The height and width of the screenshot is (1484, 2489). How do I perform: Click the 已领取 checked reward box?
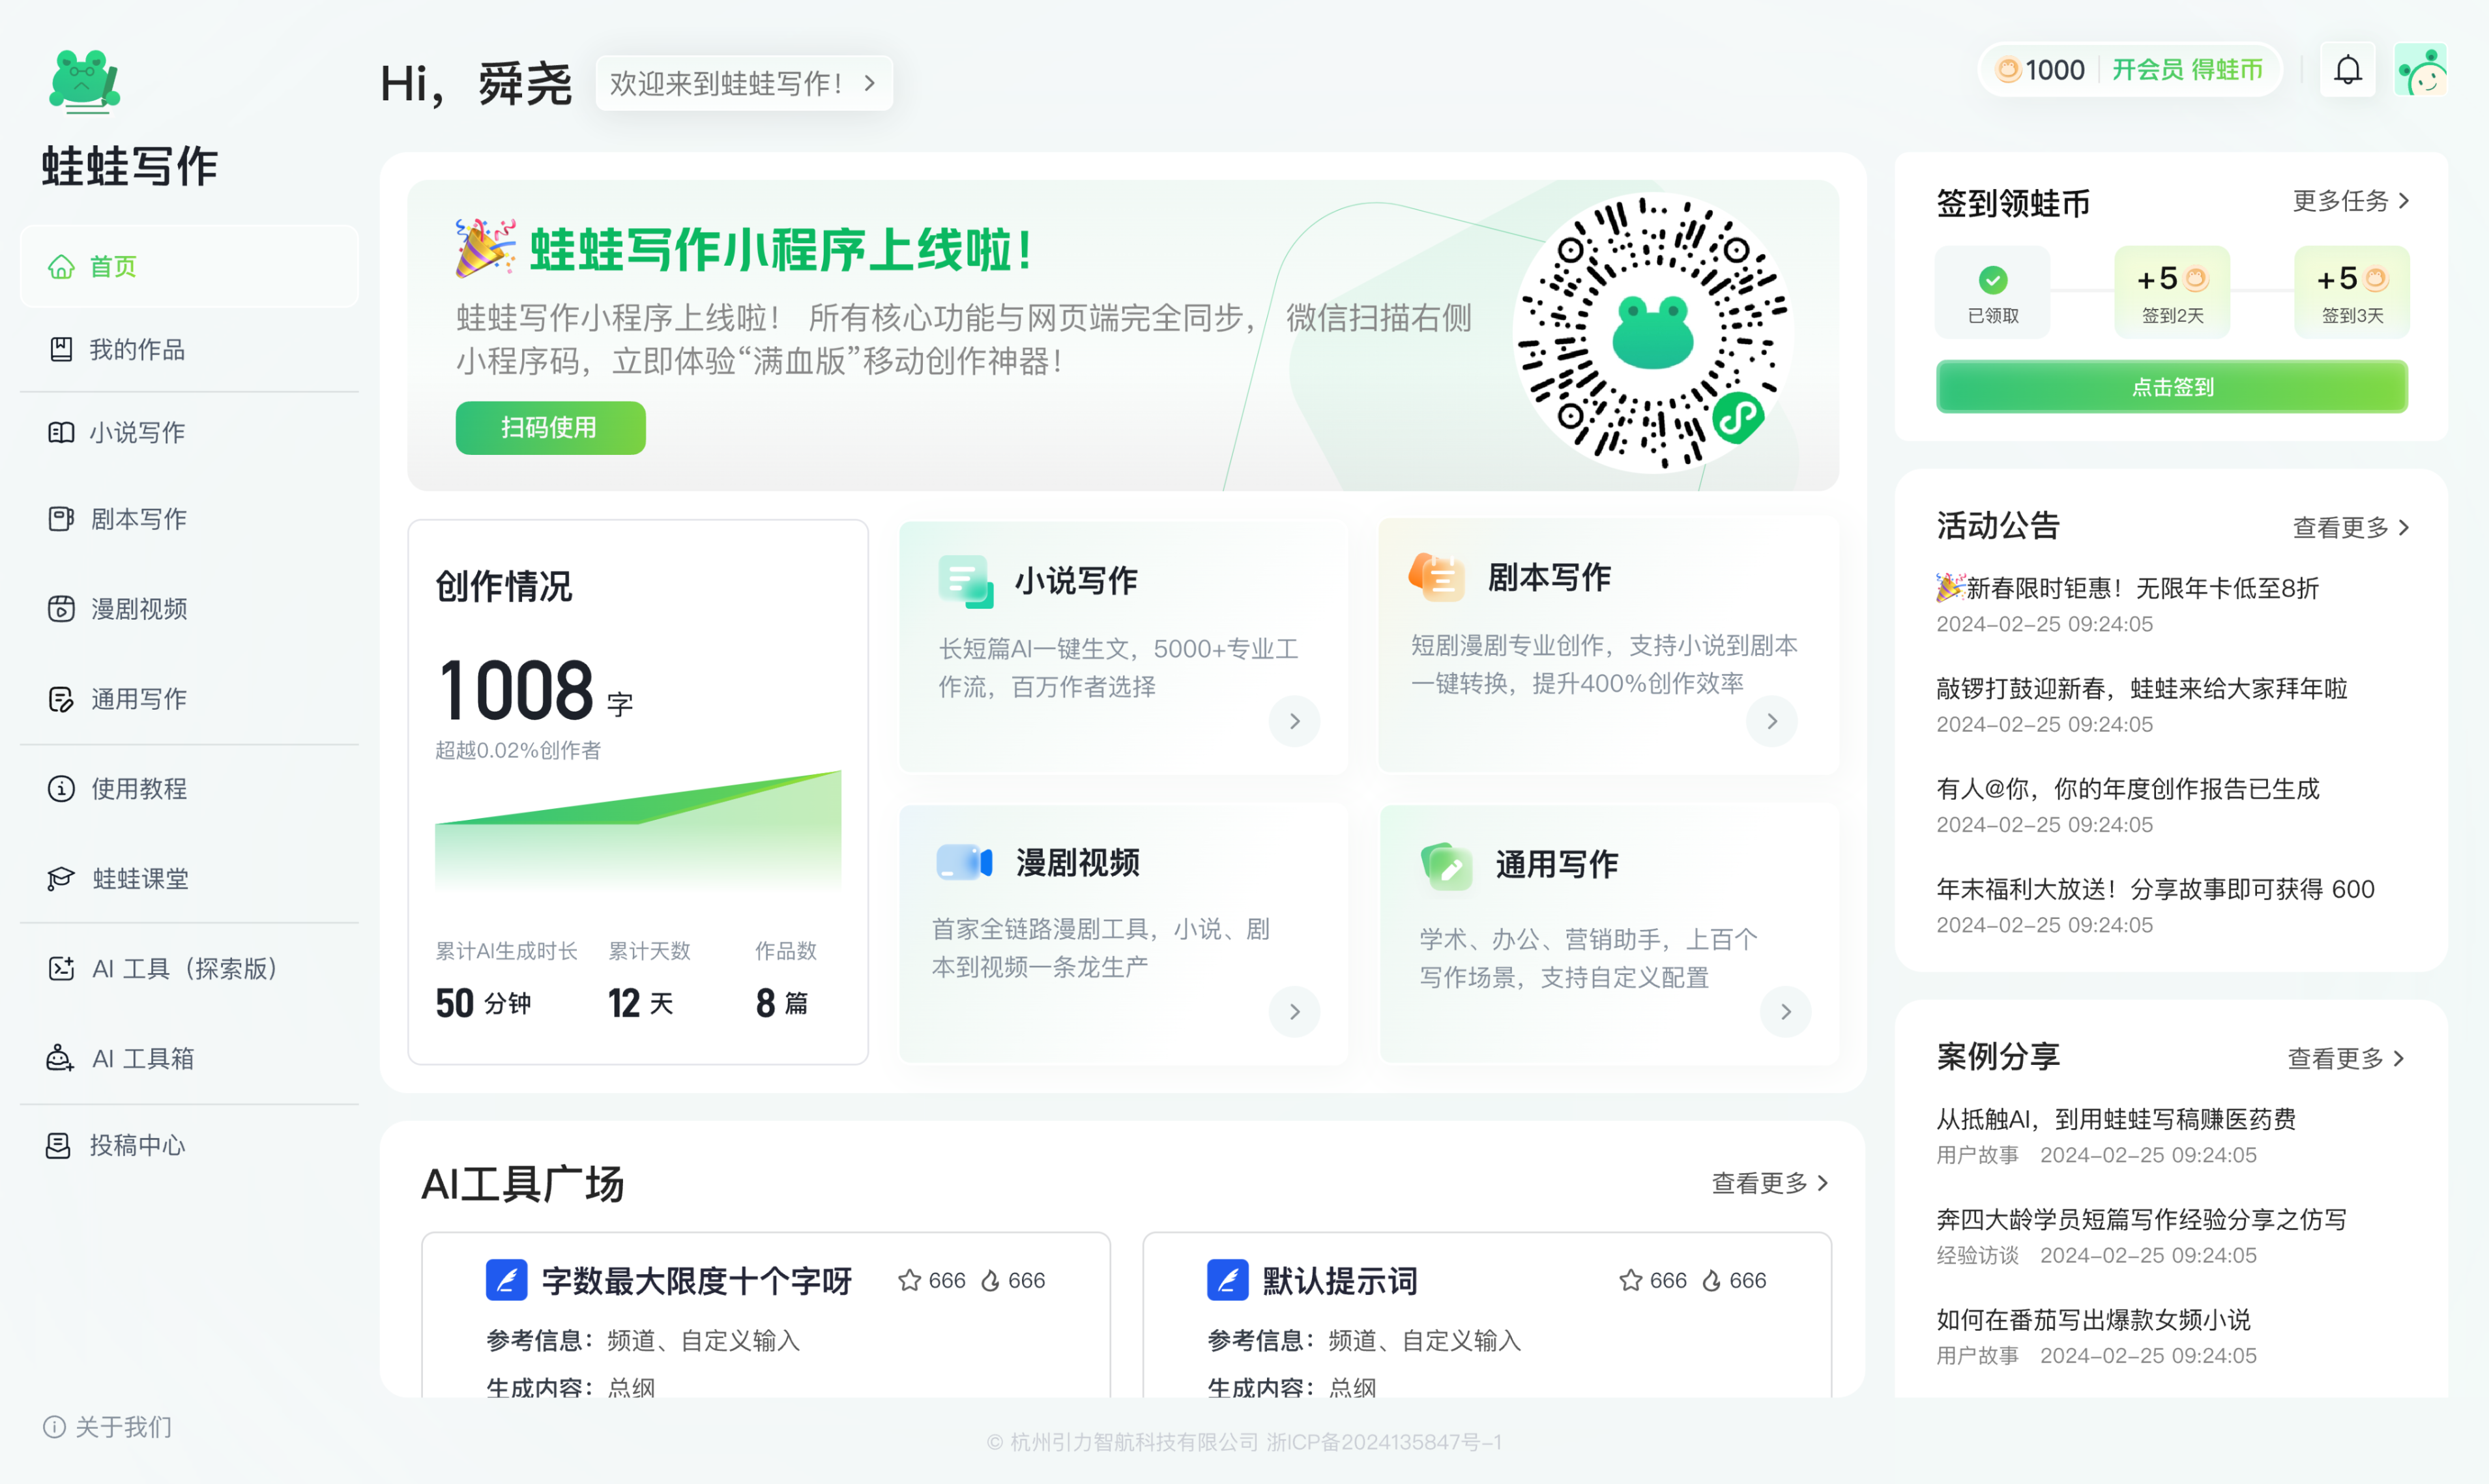pos(1992,292)
